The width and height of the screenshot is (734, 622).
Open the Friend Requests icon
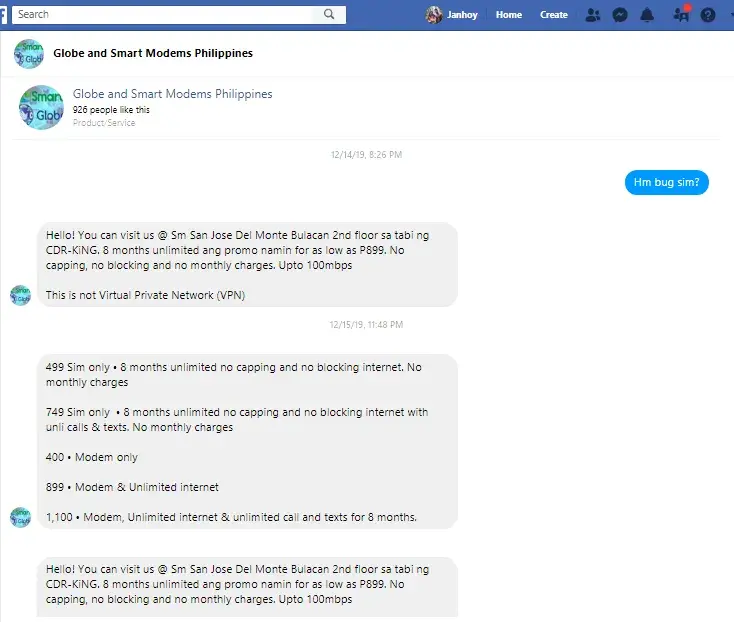(593, 15)
